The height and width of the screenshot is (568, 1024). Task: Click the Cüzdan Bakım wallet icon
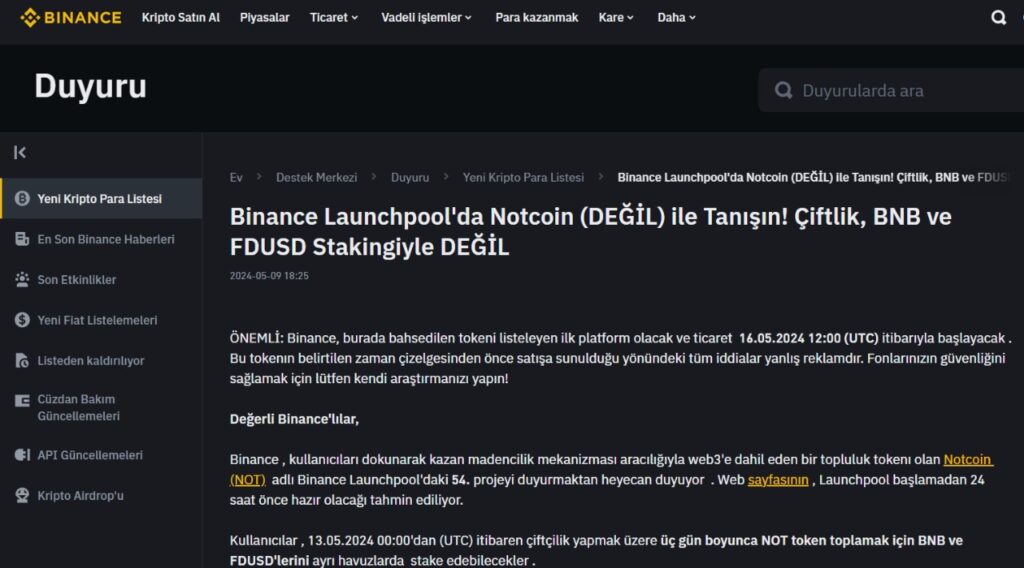click(x=22, y=400)
